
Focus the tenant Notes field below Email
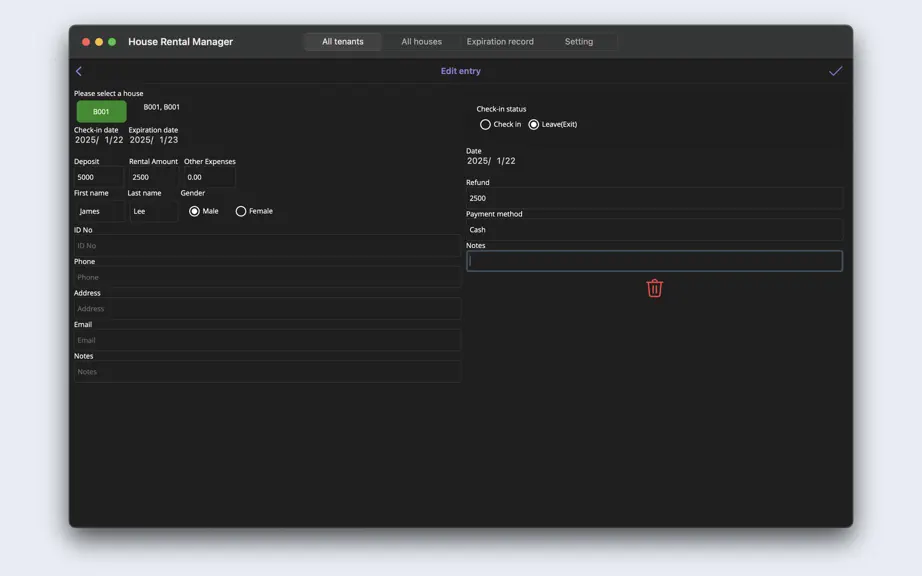(268, 371)
